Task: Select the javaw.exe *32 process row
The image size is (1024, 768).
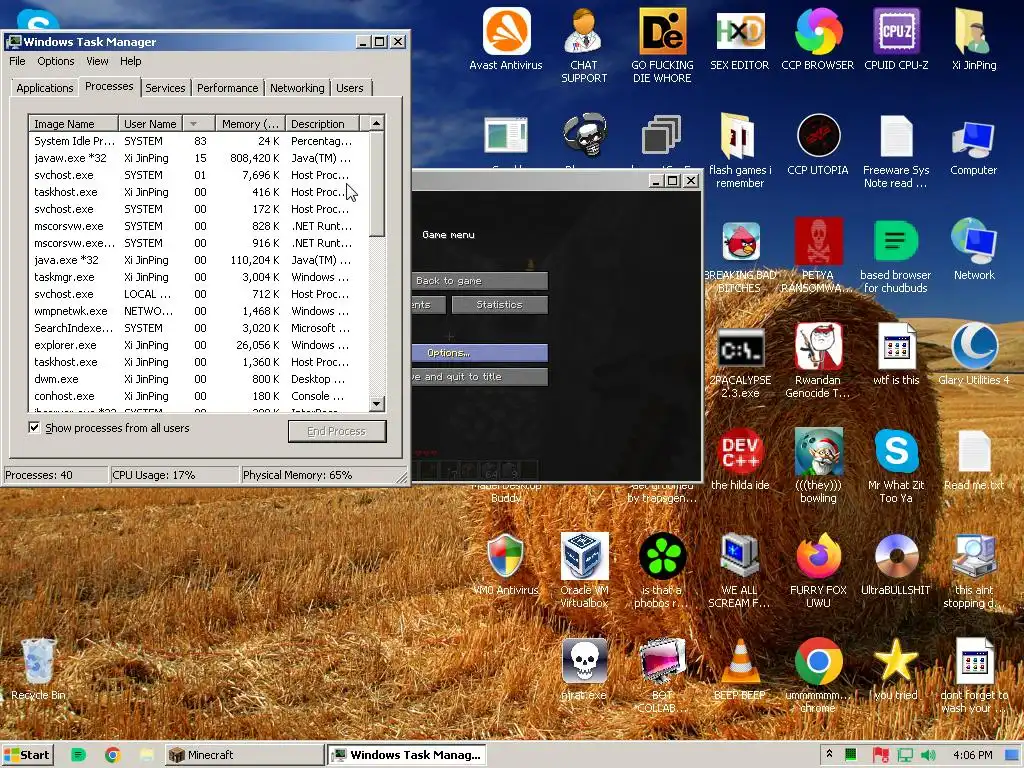Action: (x=199, y=158)
